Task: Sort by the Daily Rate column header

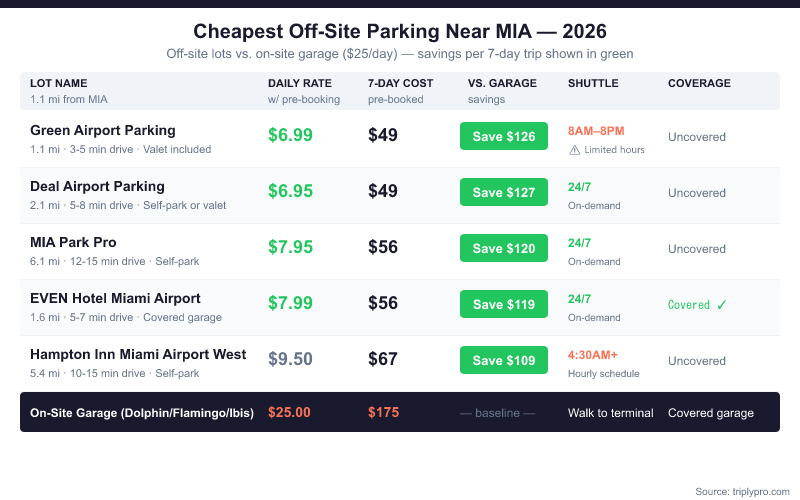Action: click(297, 83)
